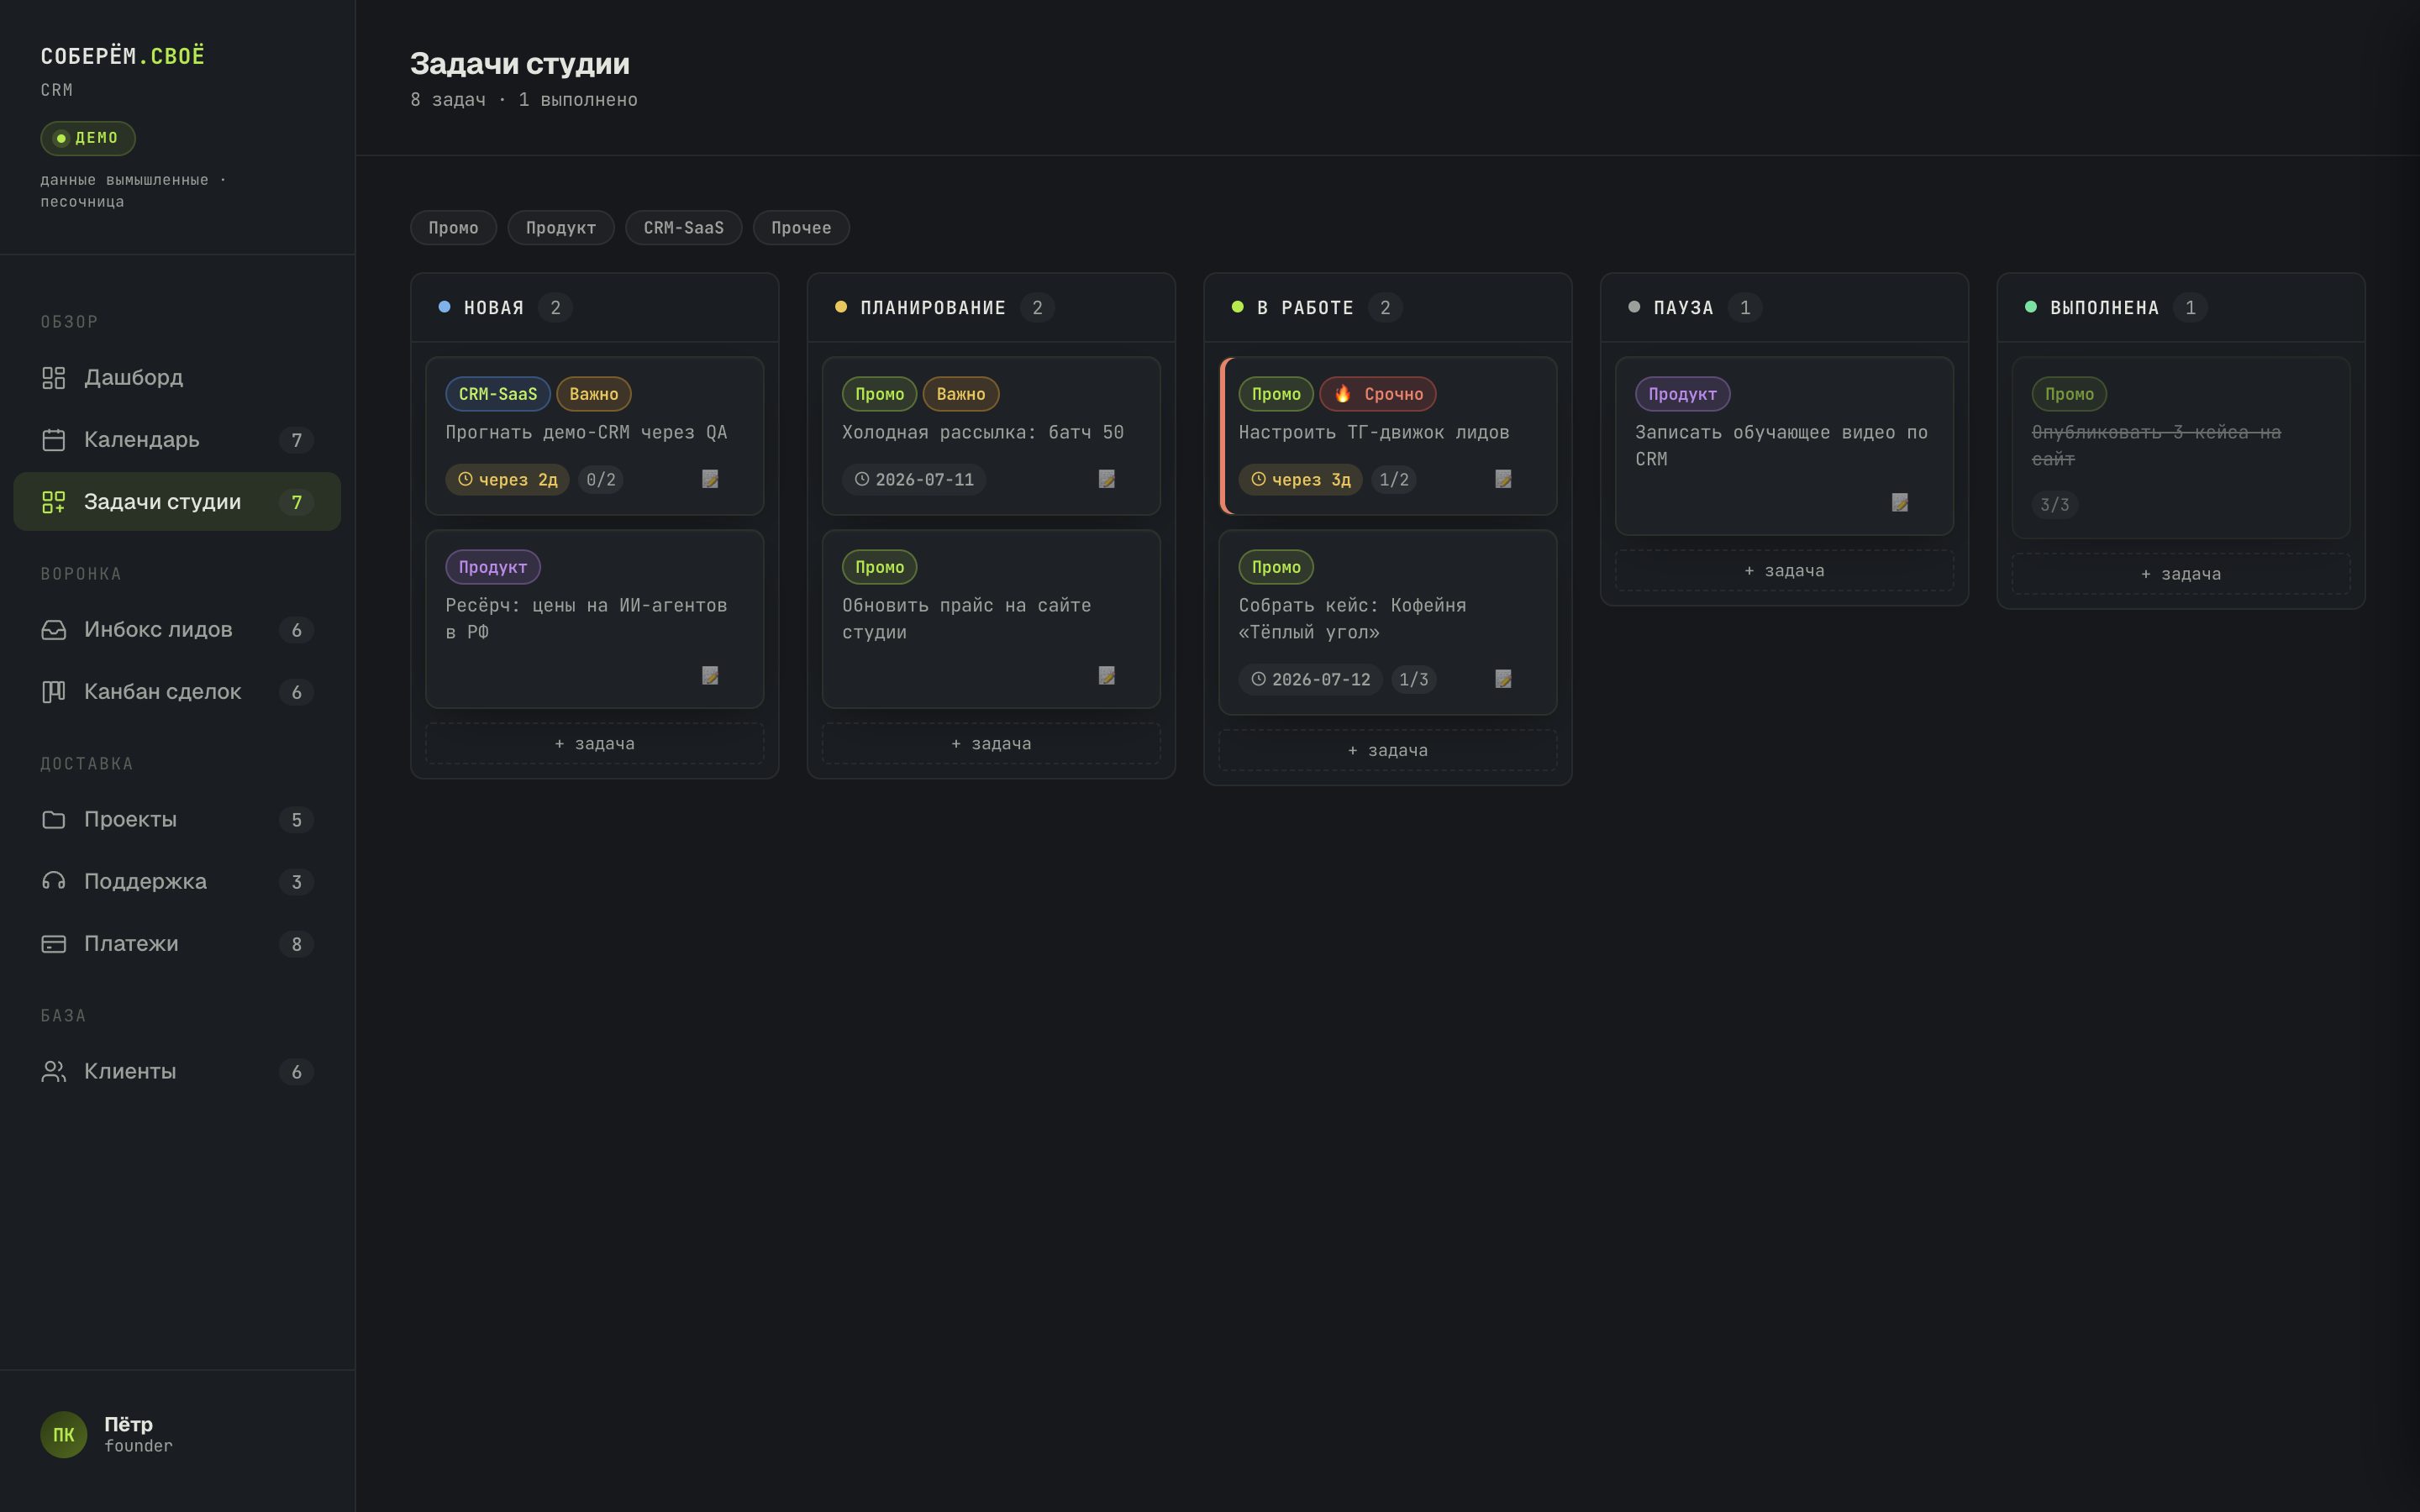Click the Платежи card icon
This screenshot has width=2420, height=1512.
pyautogui.click(x=53, y=944)
